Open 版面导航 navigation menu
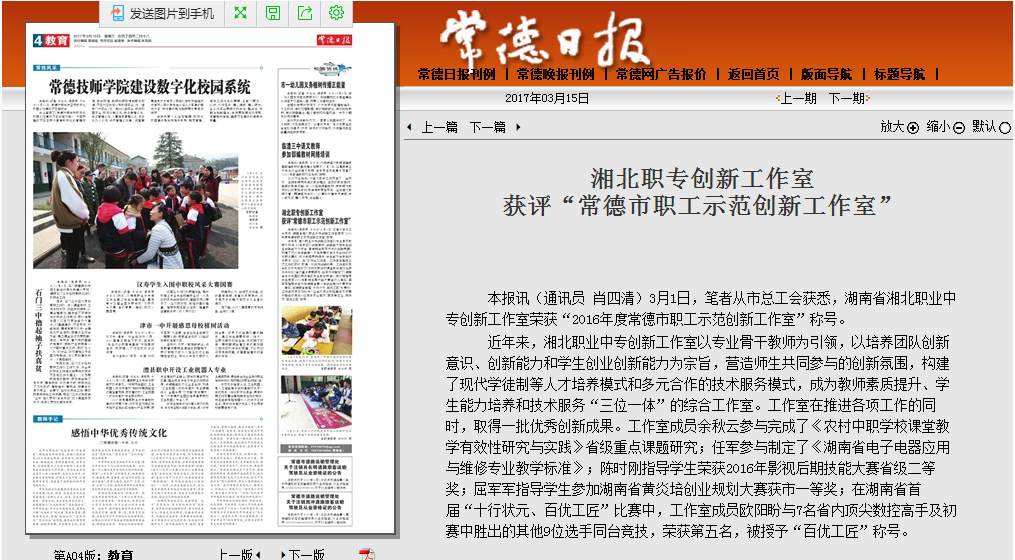The height and width of the screenshot is (560, 1015). 827,74
